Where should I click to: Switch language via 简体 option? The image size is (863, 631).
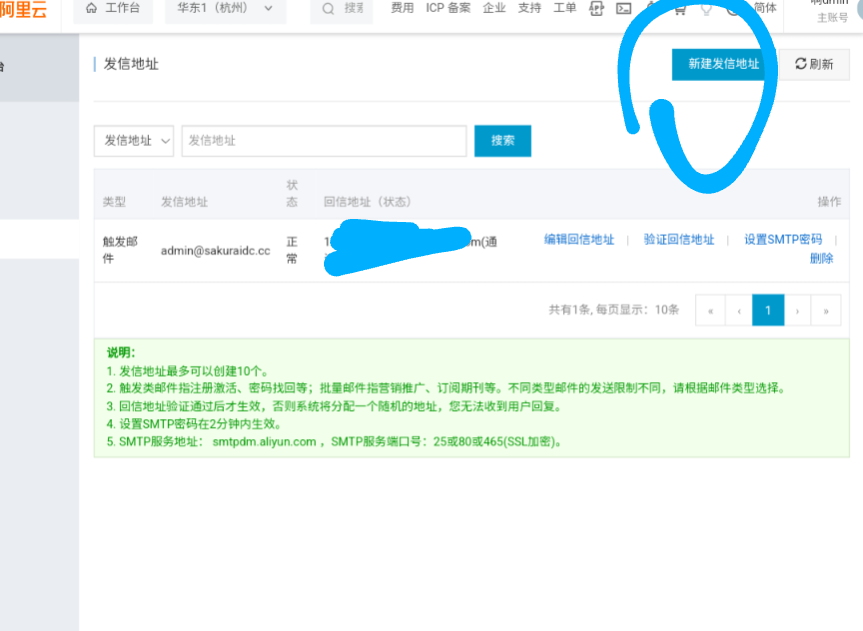[x=765, y=8]
